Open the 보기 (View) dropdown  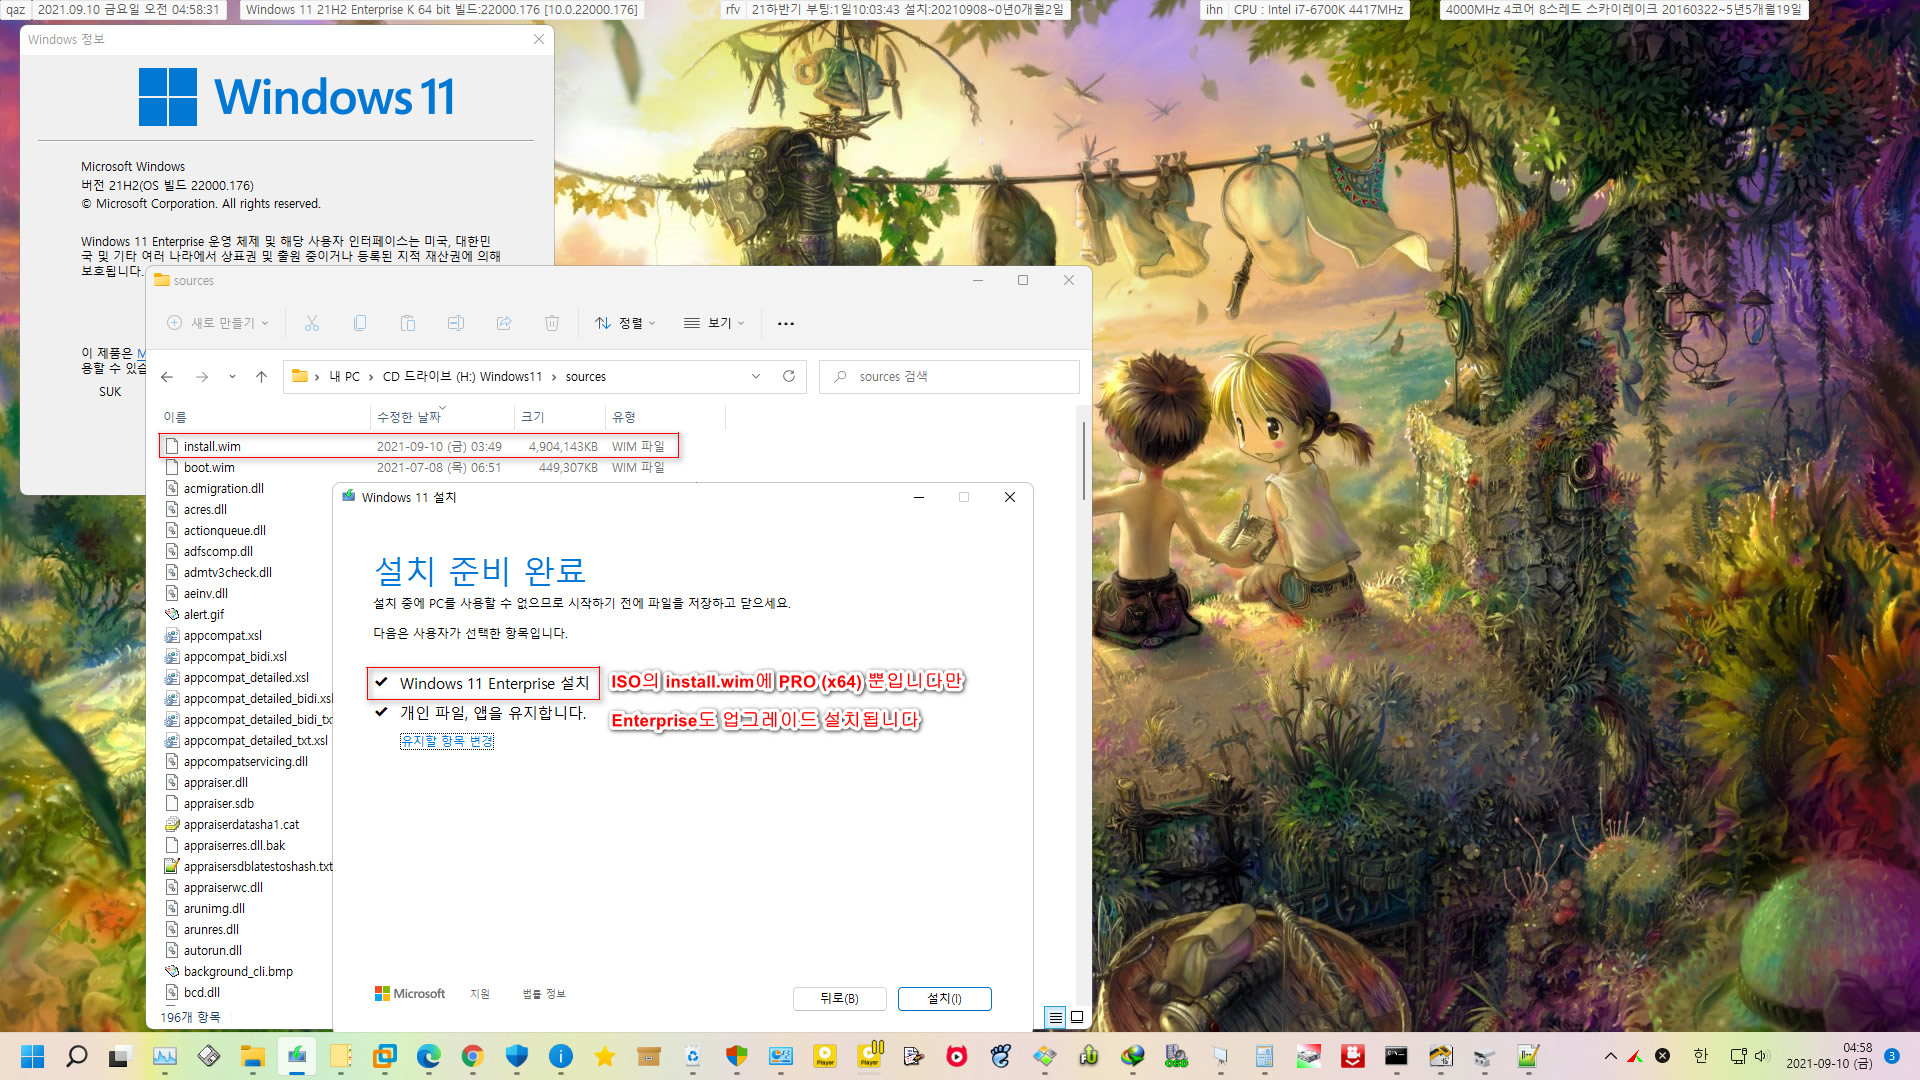click(x=714, y=323)
